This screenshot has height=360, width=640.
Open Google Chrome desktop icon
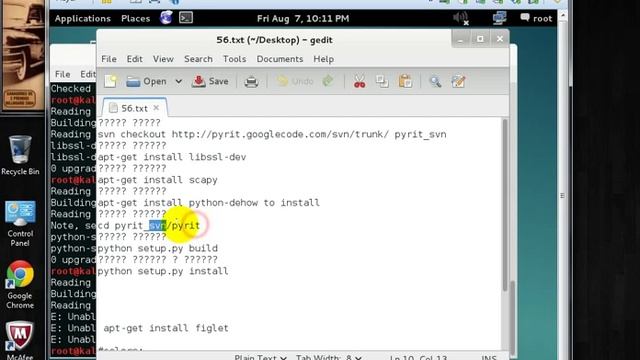point(20,285)
